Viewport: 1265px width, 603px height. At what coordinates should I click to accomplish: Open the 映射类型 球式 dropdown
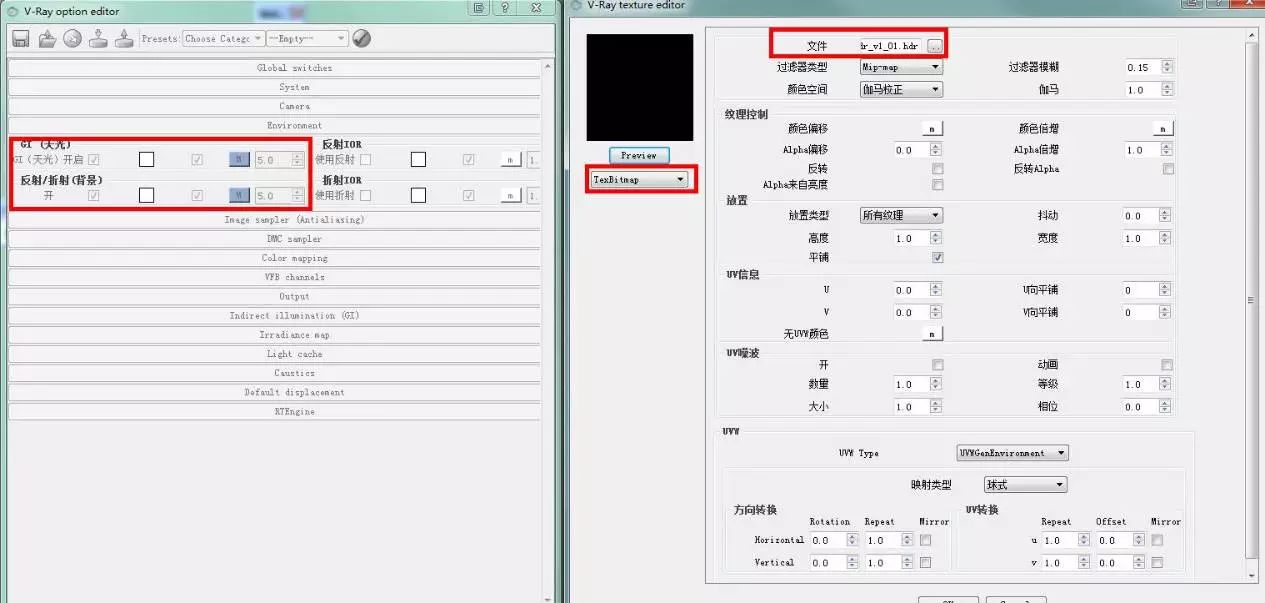(x=1025, y=485)
